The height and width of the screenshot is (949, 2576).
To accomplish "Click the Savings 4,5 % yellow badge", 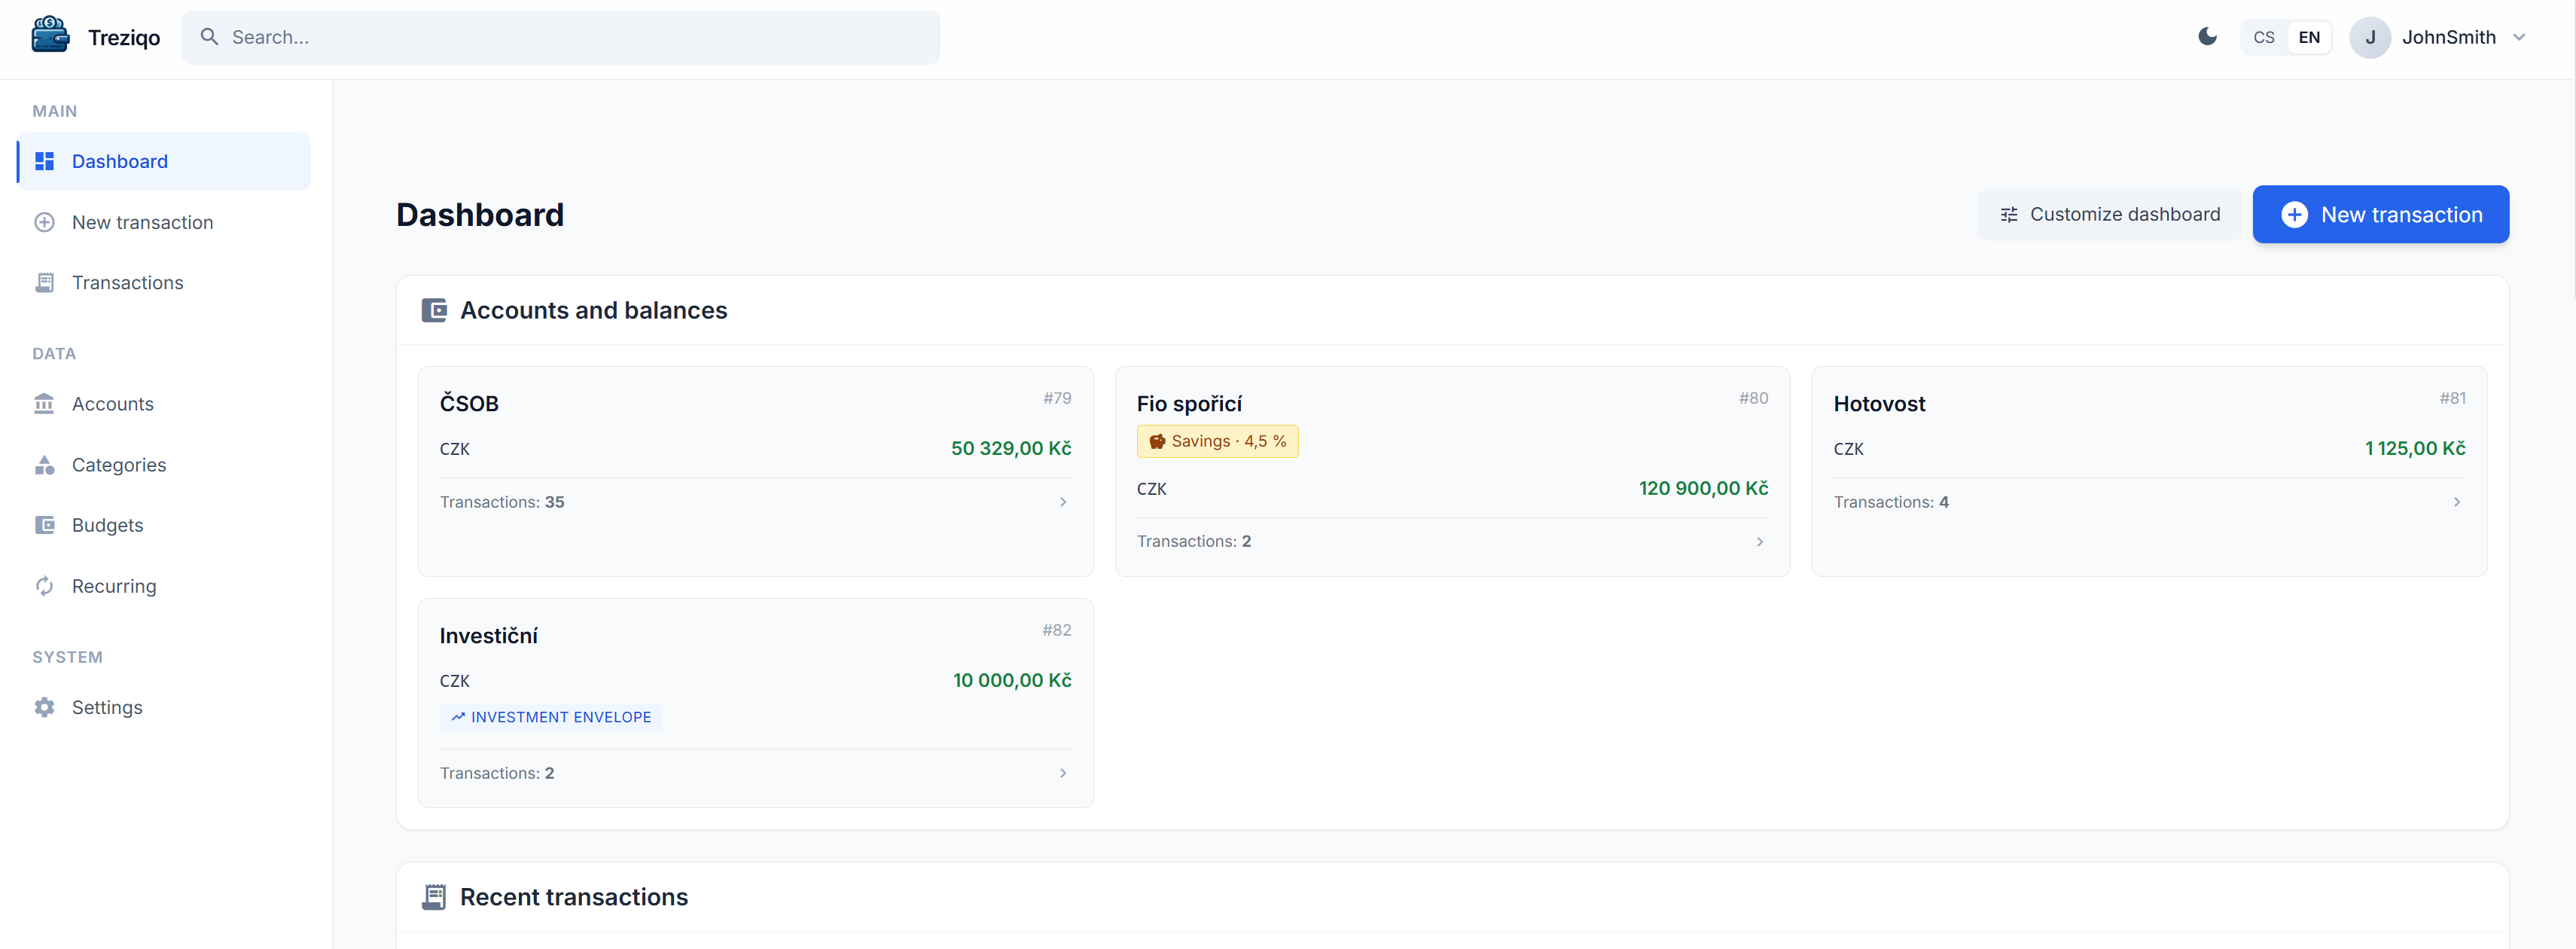I will (1217, 441).
